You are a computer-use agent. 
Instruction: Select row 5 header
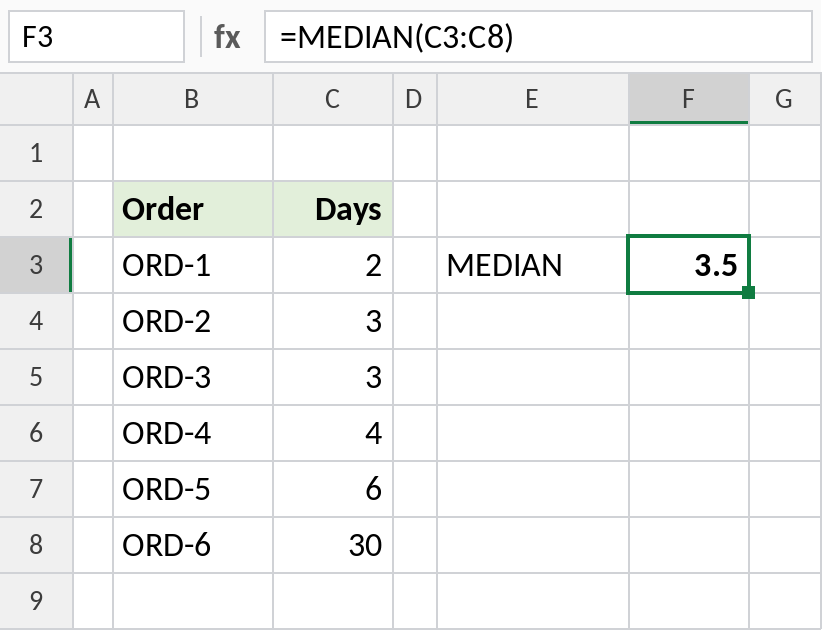click(36, 377)
